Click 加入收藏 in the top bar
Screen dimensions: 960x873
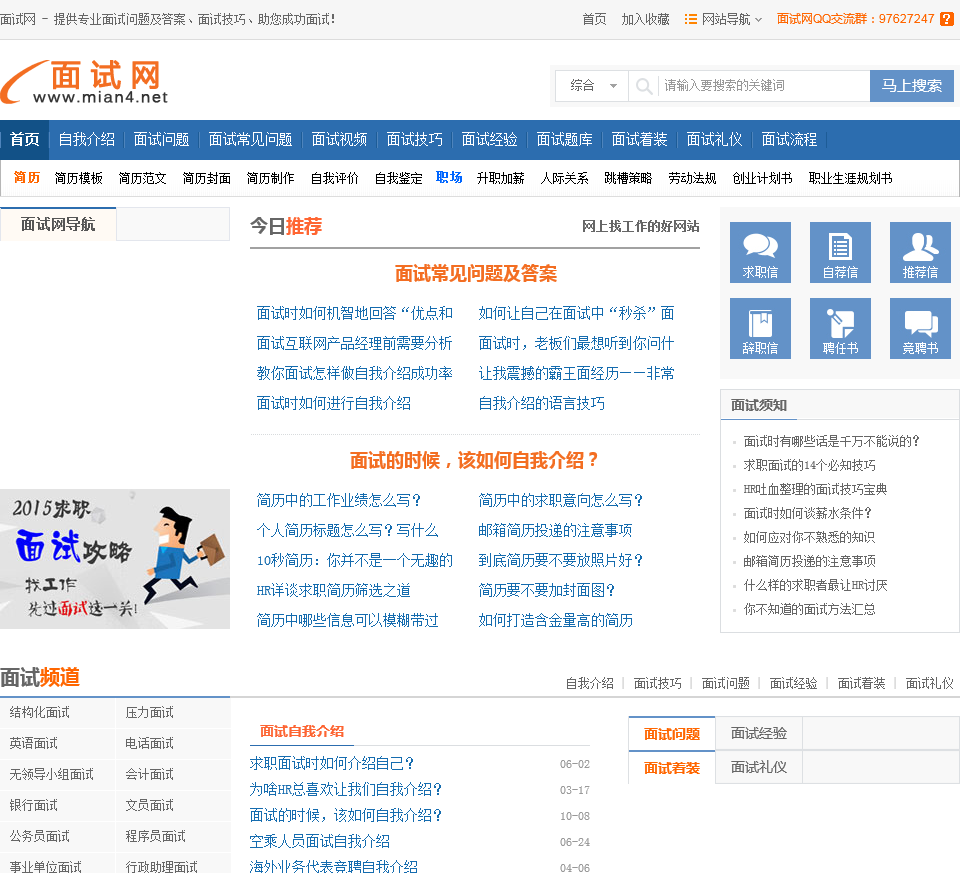click(645, 19)
